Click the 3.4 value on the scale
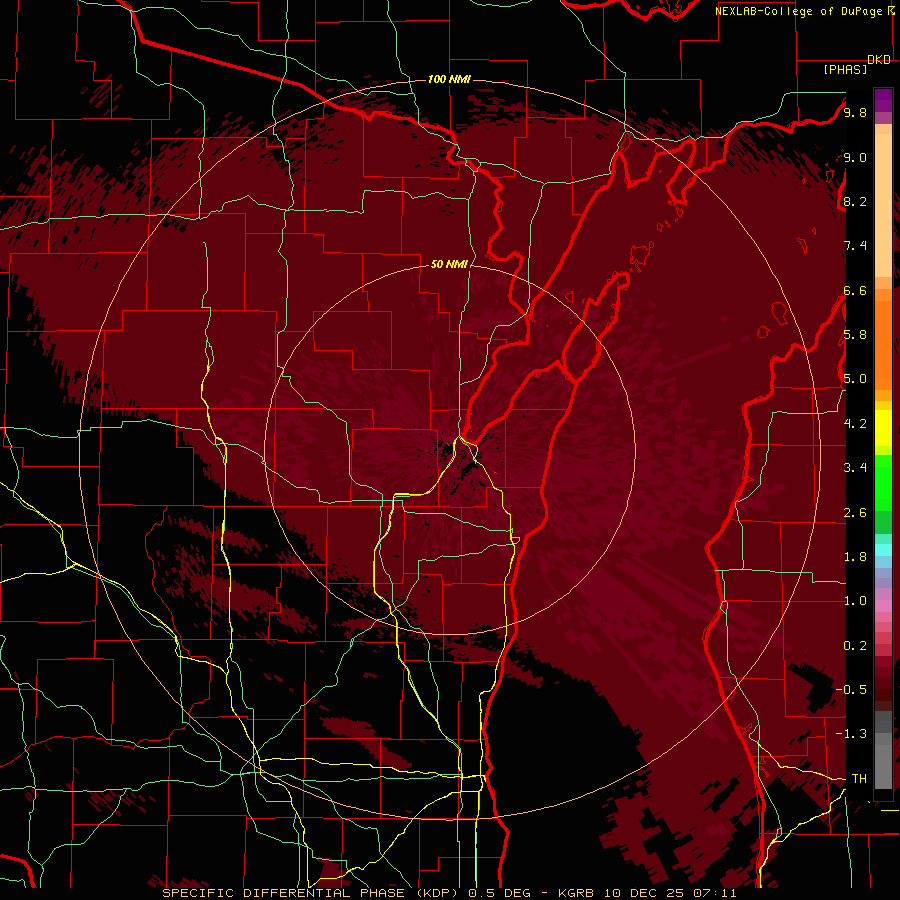 tap(855, 468)
